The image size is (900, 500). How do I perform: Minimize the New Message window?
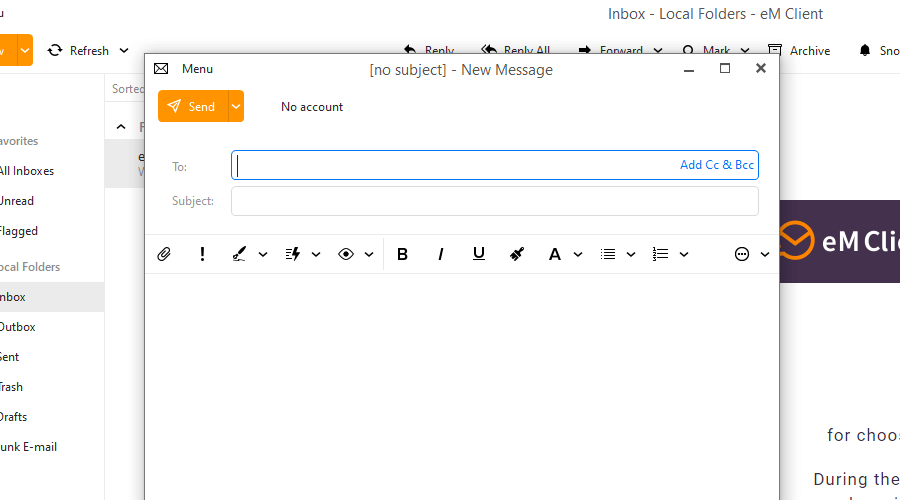pos(689,69)
